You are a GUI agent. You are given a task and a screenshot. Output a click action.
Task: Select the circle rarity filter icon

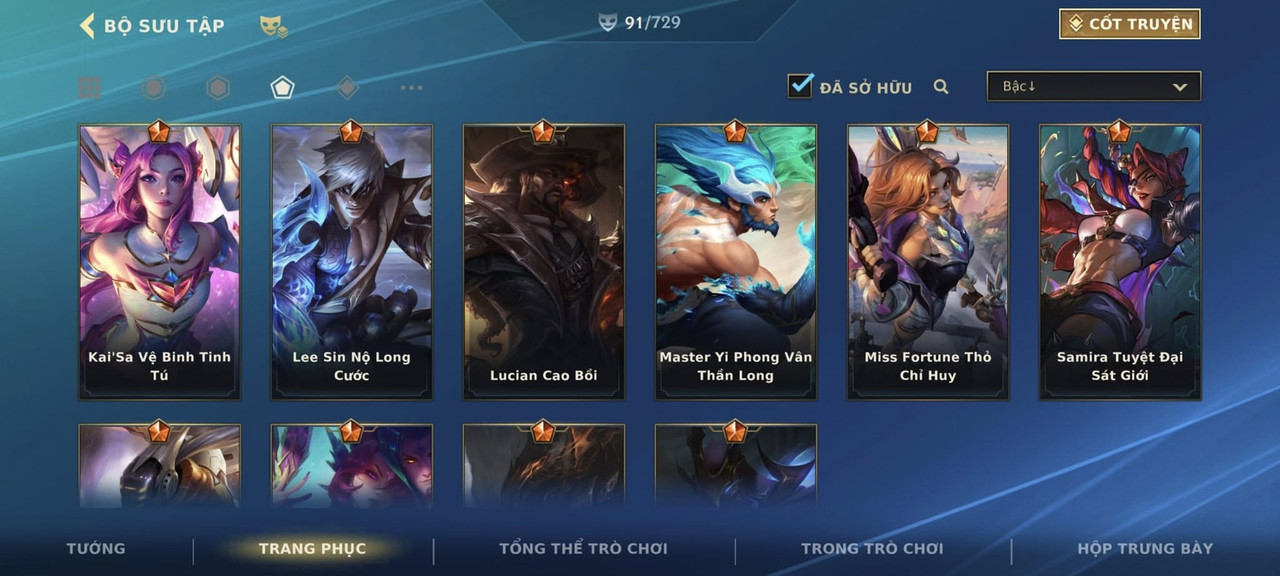click(x=153, y=88)
